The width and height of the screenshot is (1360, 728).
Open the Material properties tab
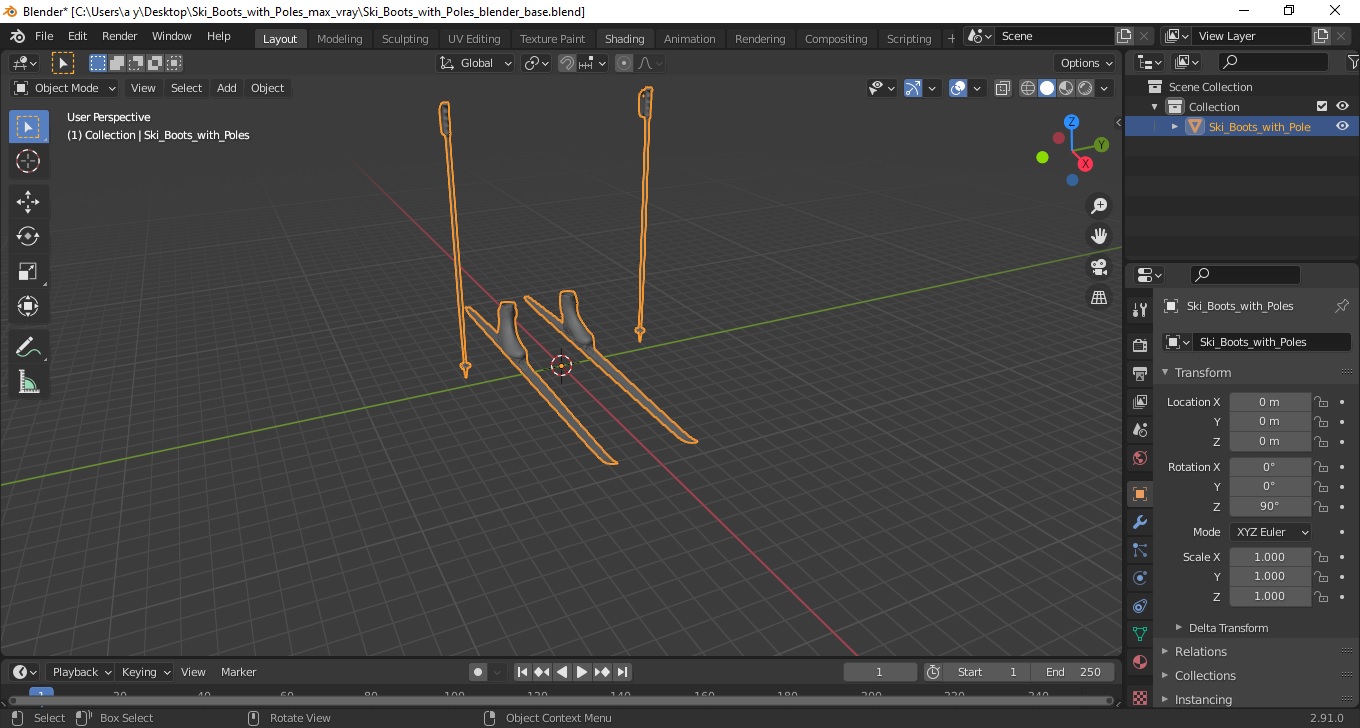click(x=1140, y=662)
